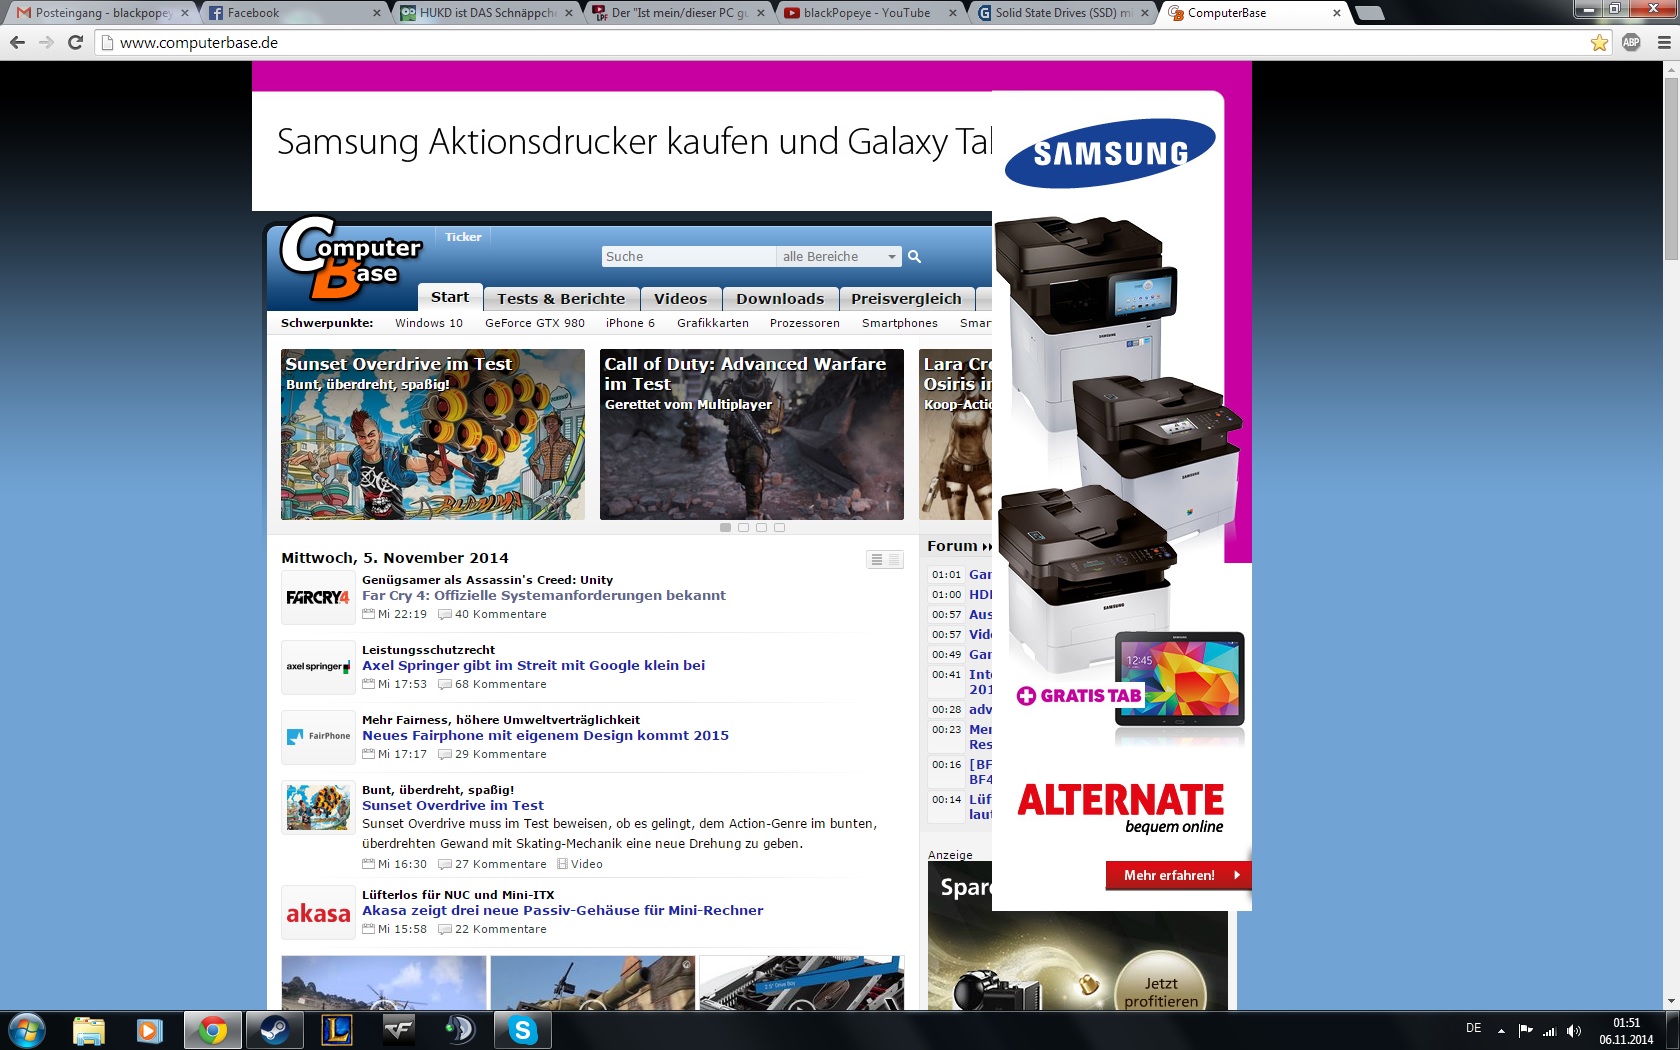The height and width of the screenshot is (1050, 1680).
Task: Open the Akasa Passiv-Gehäuse article link
Action: click(562, 910)
